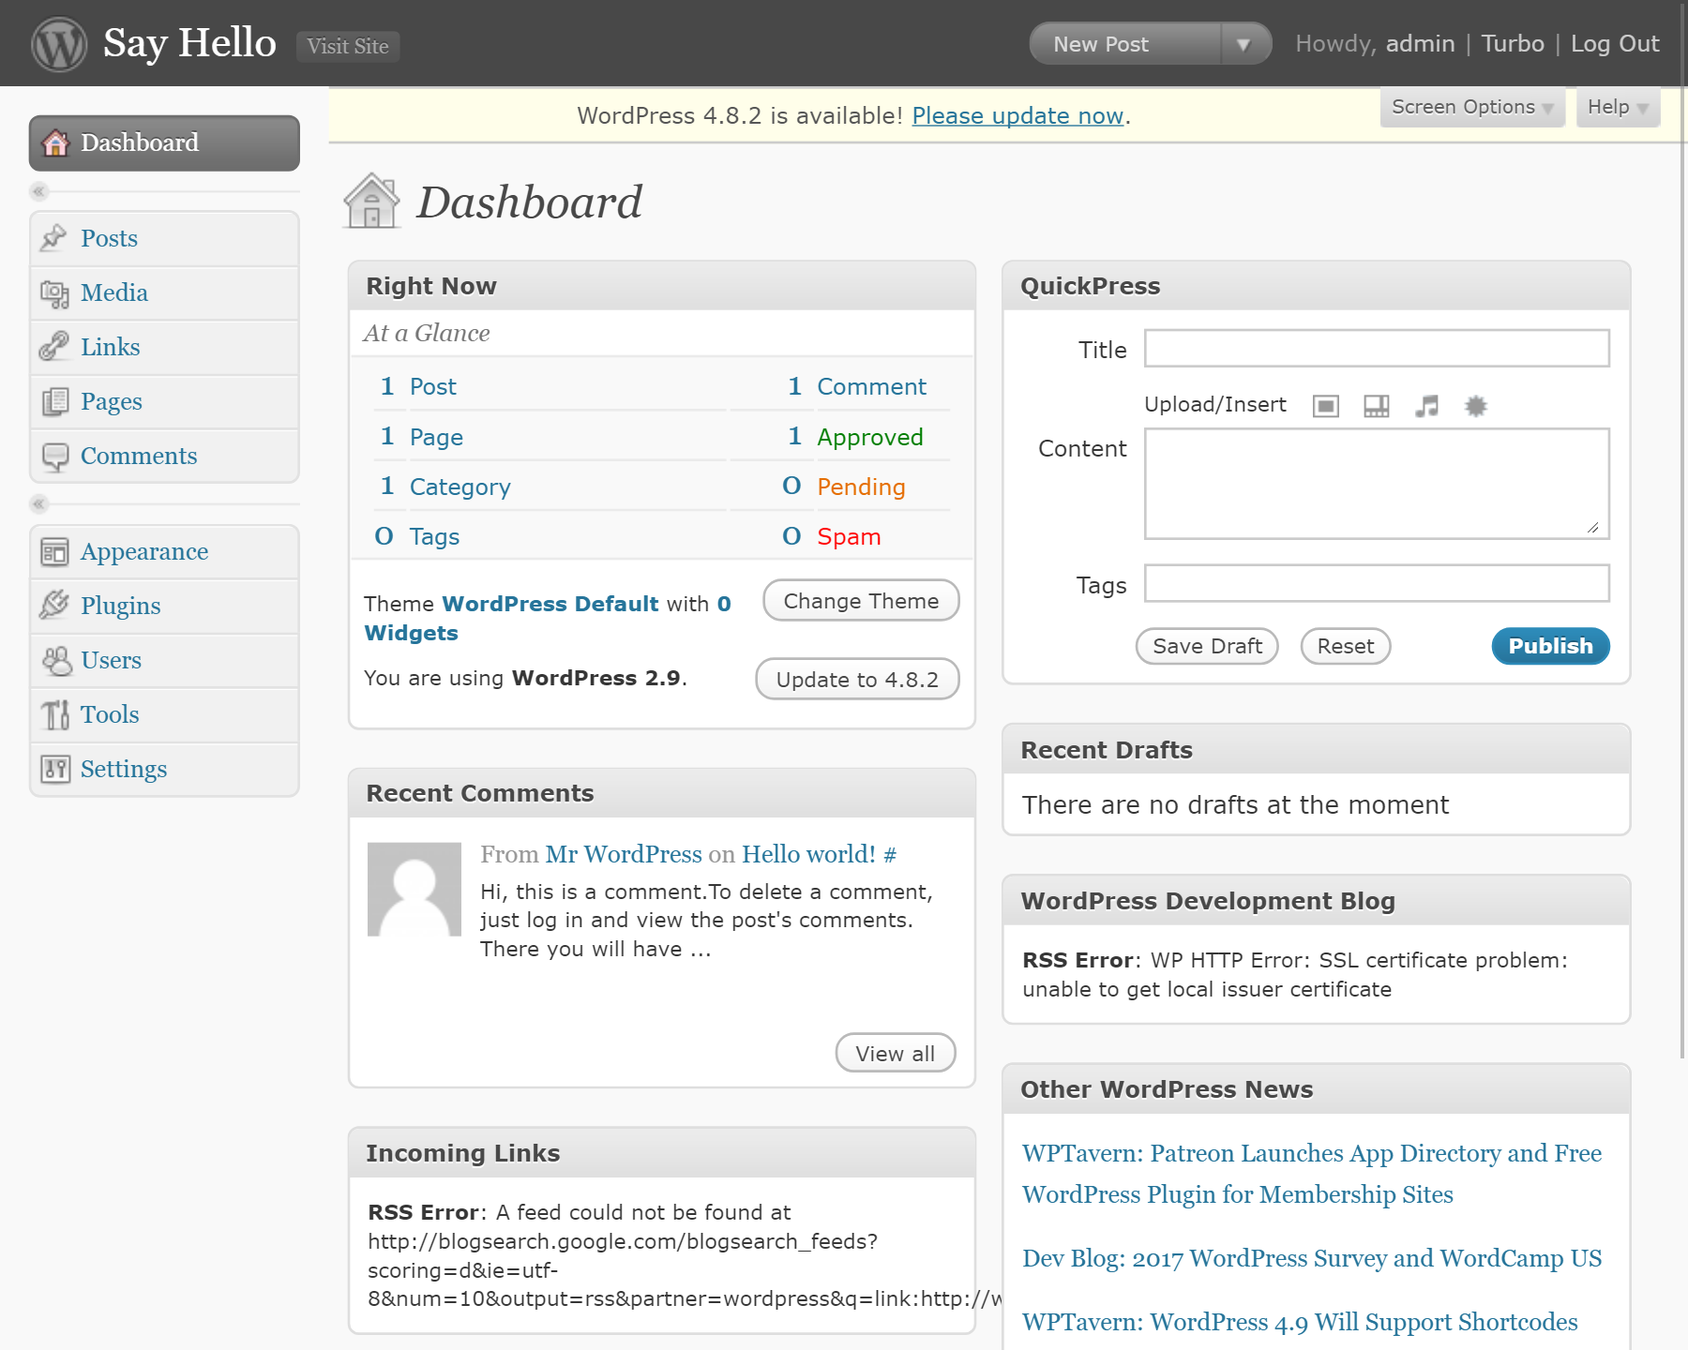Click the QuickPress Tags field

[1377, 583]
